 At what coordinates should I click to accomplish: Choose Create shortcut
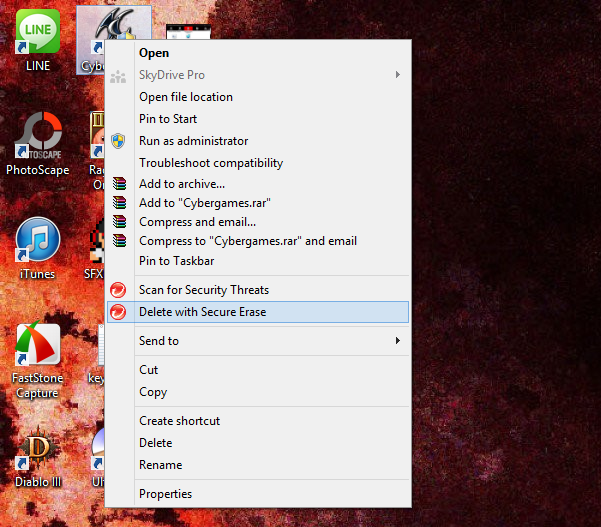[258, 421]
